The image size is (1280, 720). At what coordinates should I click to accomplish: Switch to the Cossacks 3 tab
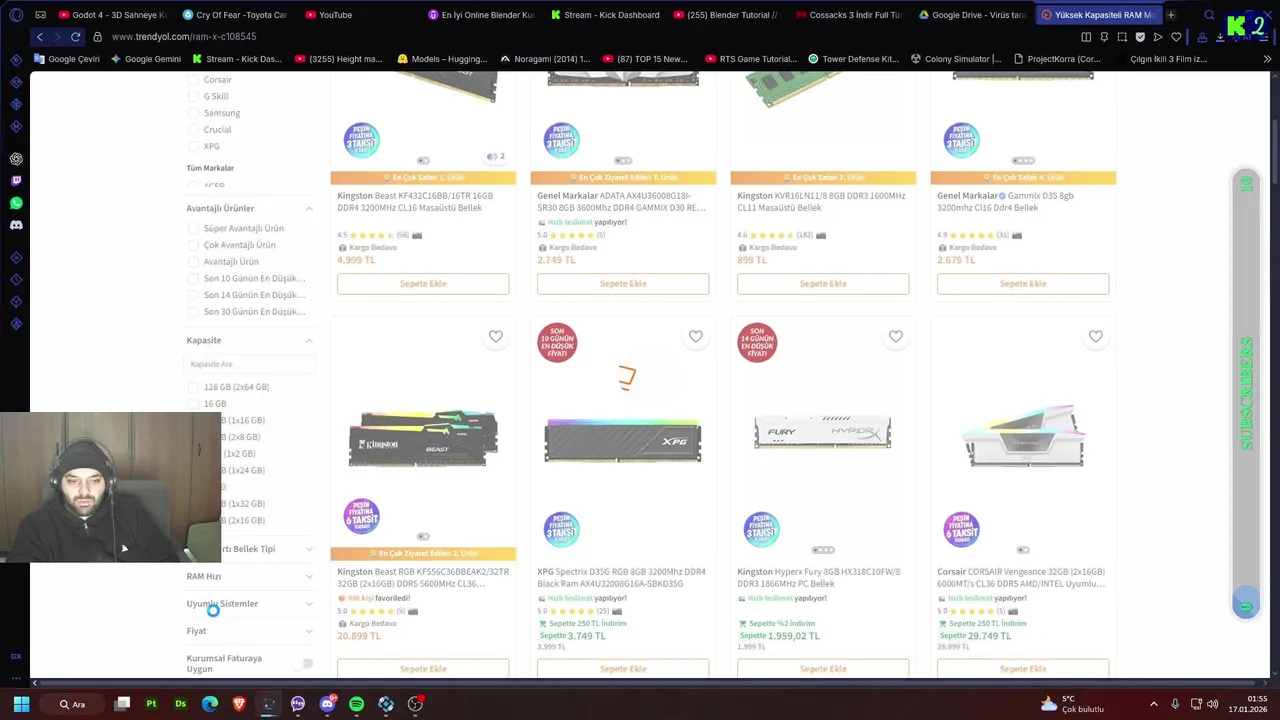[850, 15]
